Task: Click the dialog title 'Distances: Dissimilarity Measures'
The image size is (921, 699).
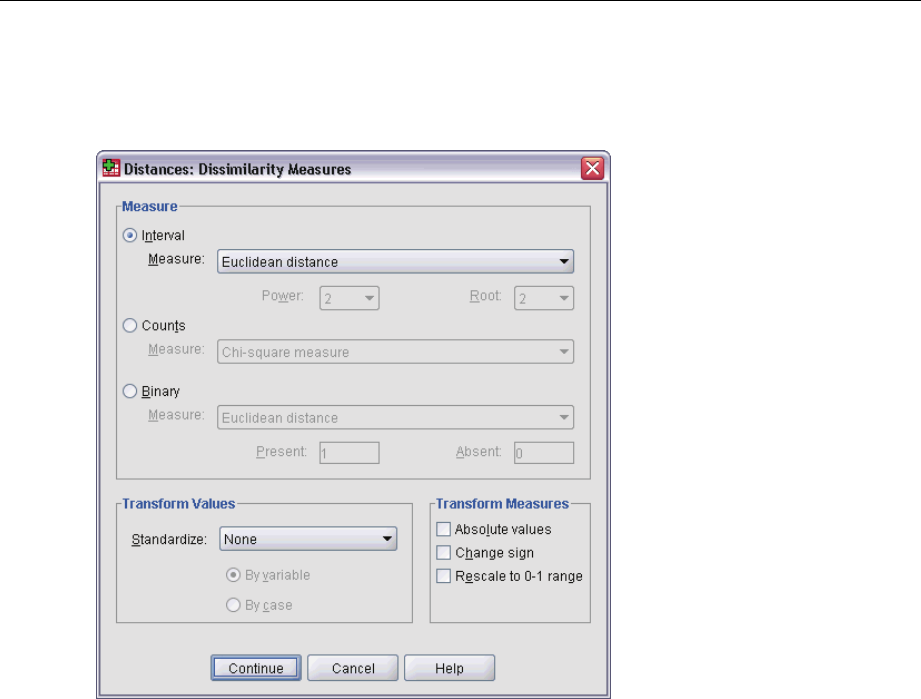Action: click(x=237, y=169)
